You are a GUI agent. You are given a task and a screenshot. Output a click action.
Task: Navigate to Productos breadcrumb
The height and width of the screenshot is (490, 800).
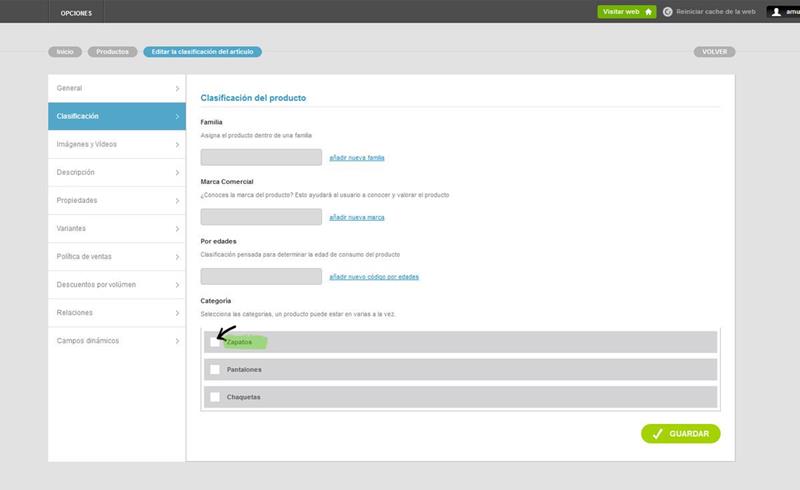pos(112,51)
